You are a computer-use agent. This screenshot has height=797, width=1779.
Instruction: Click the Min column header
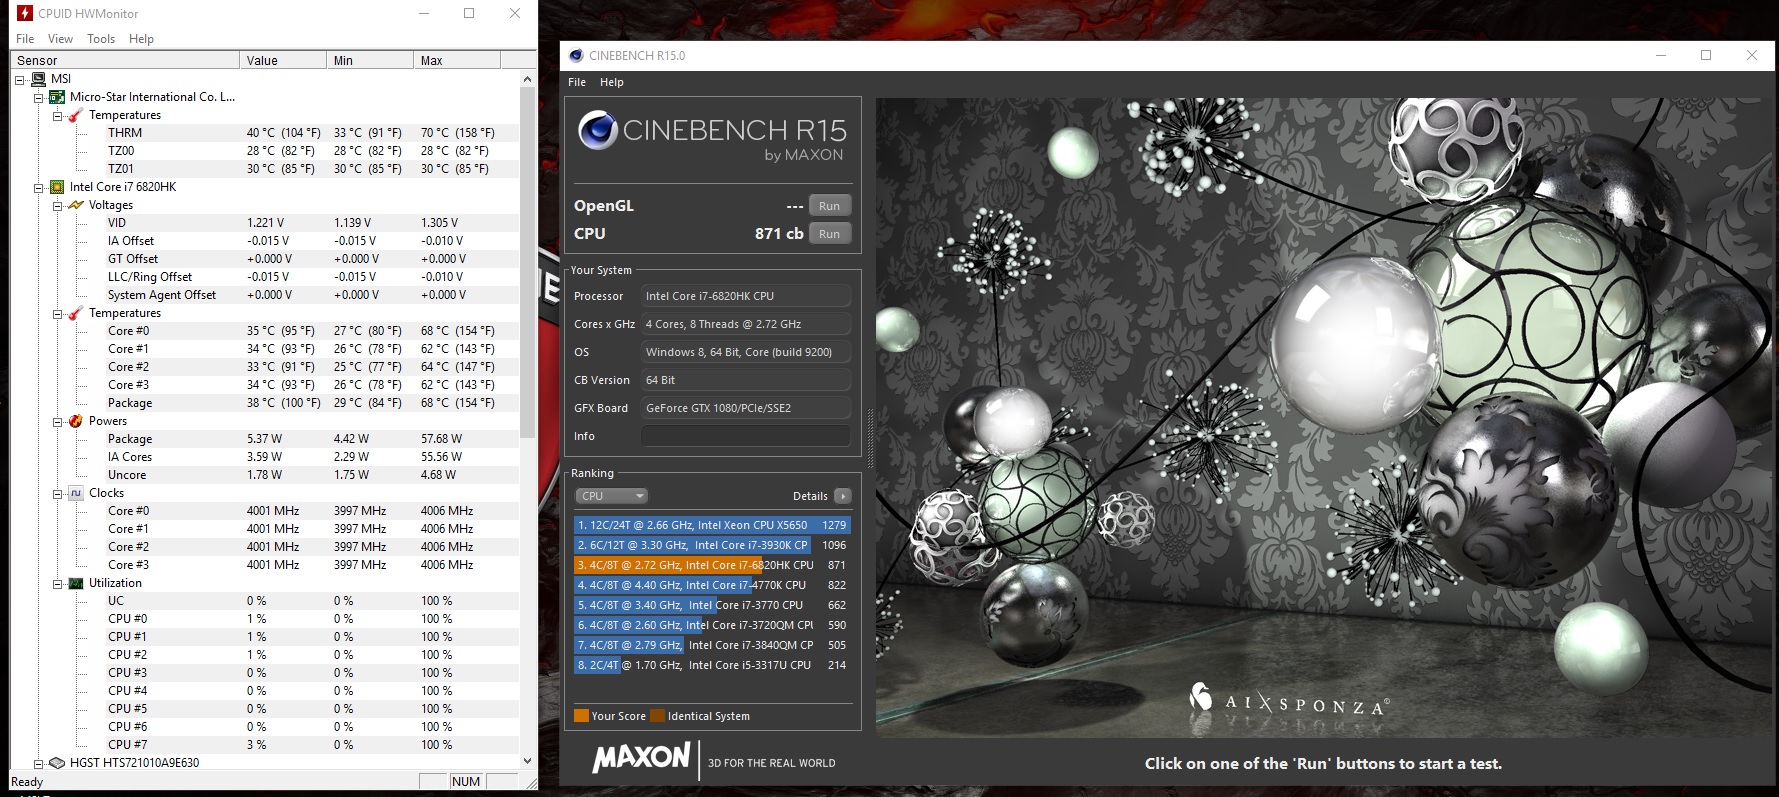click(x=370, y=60)
